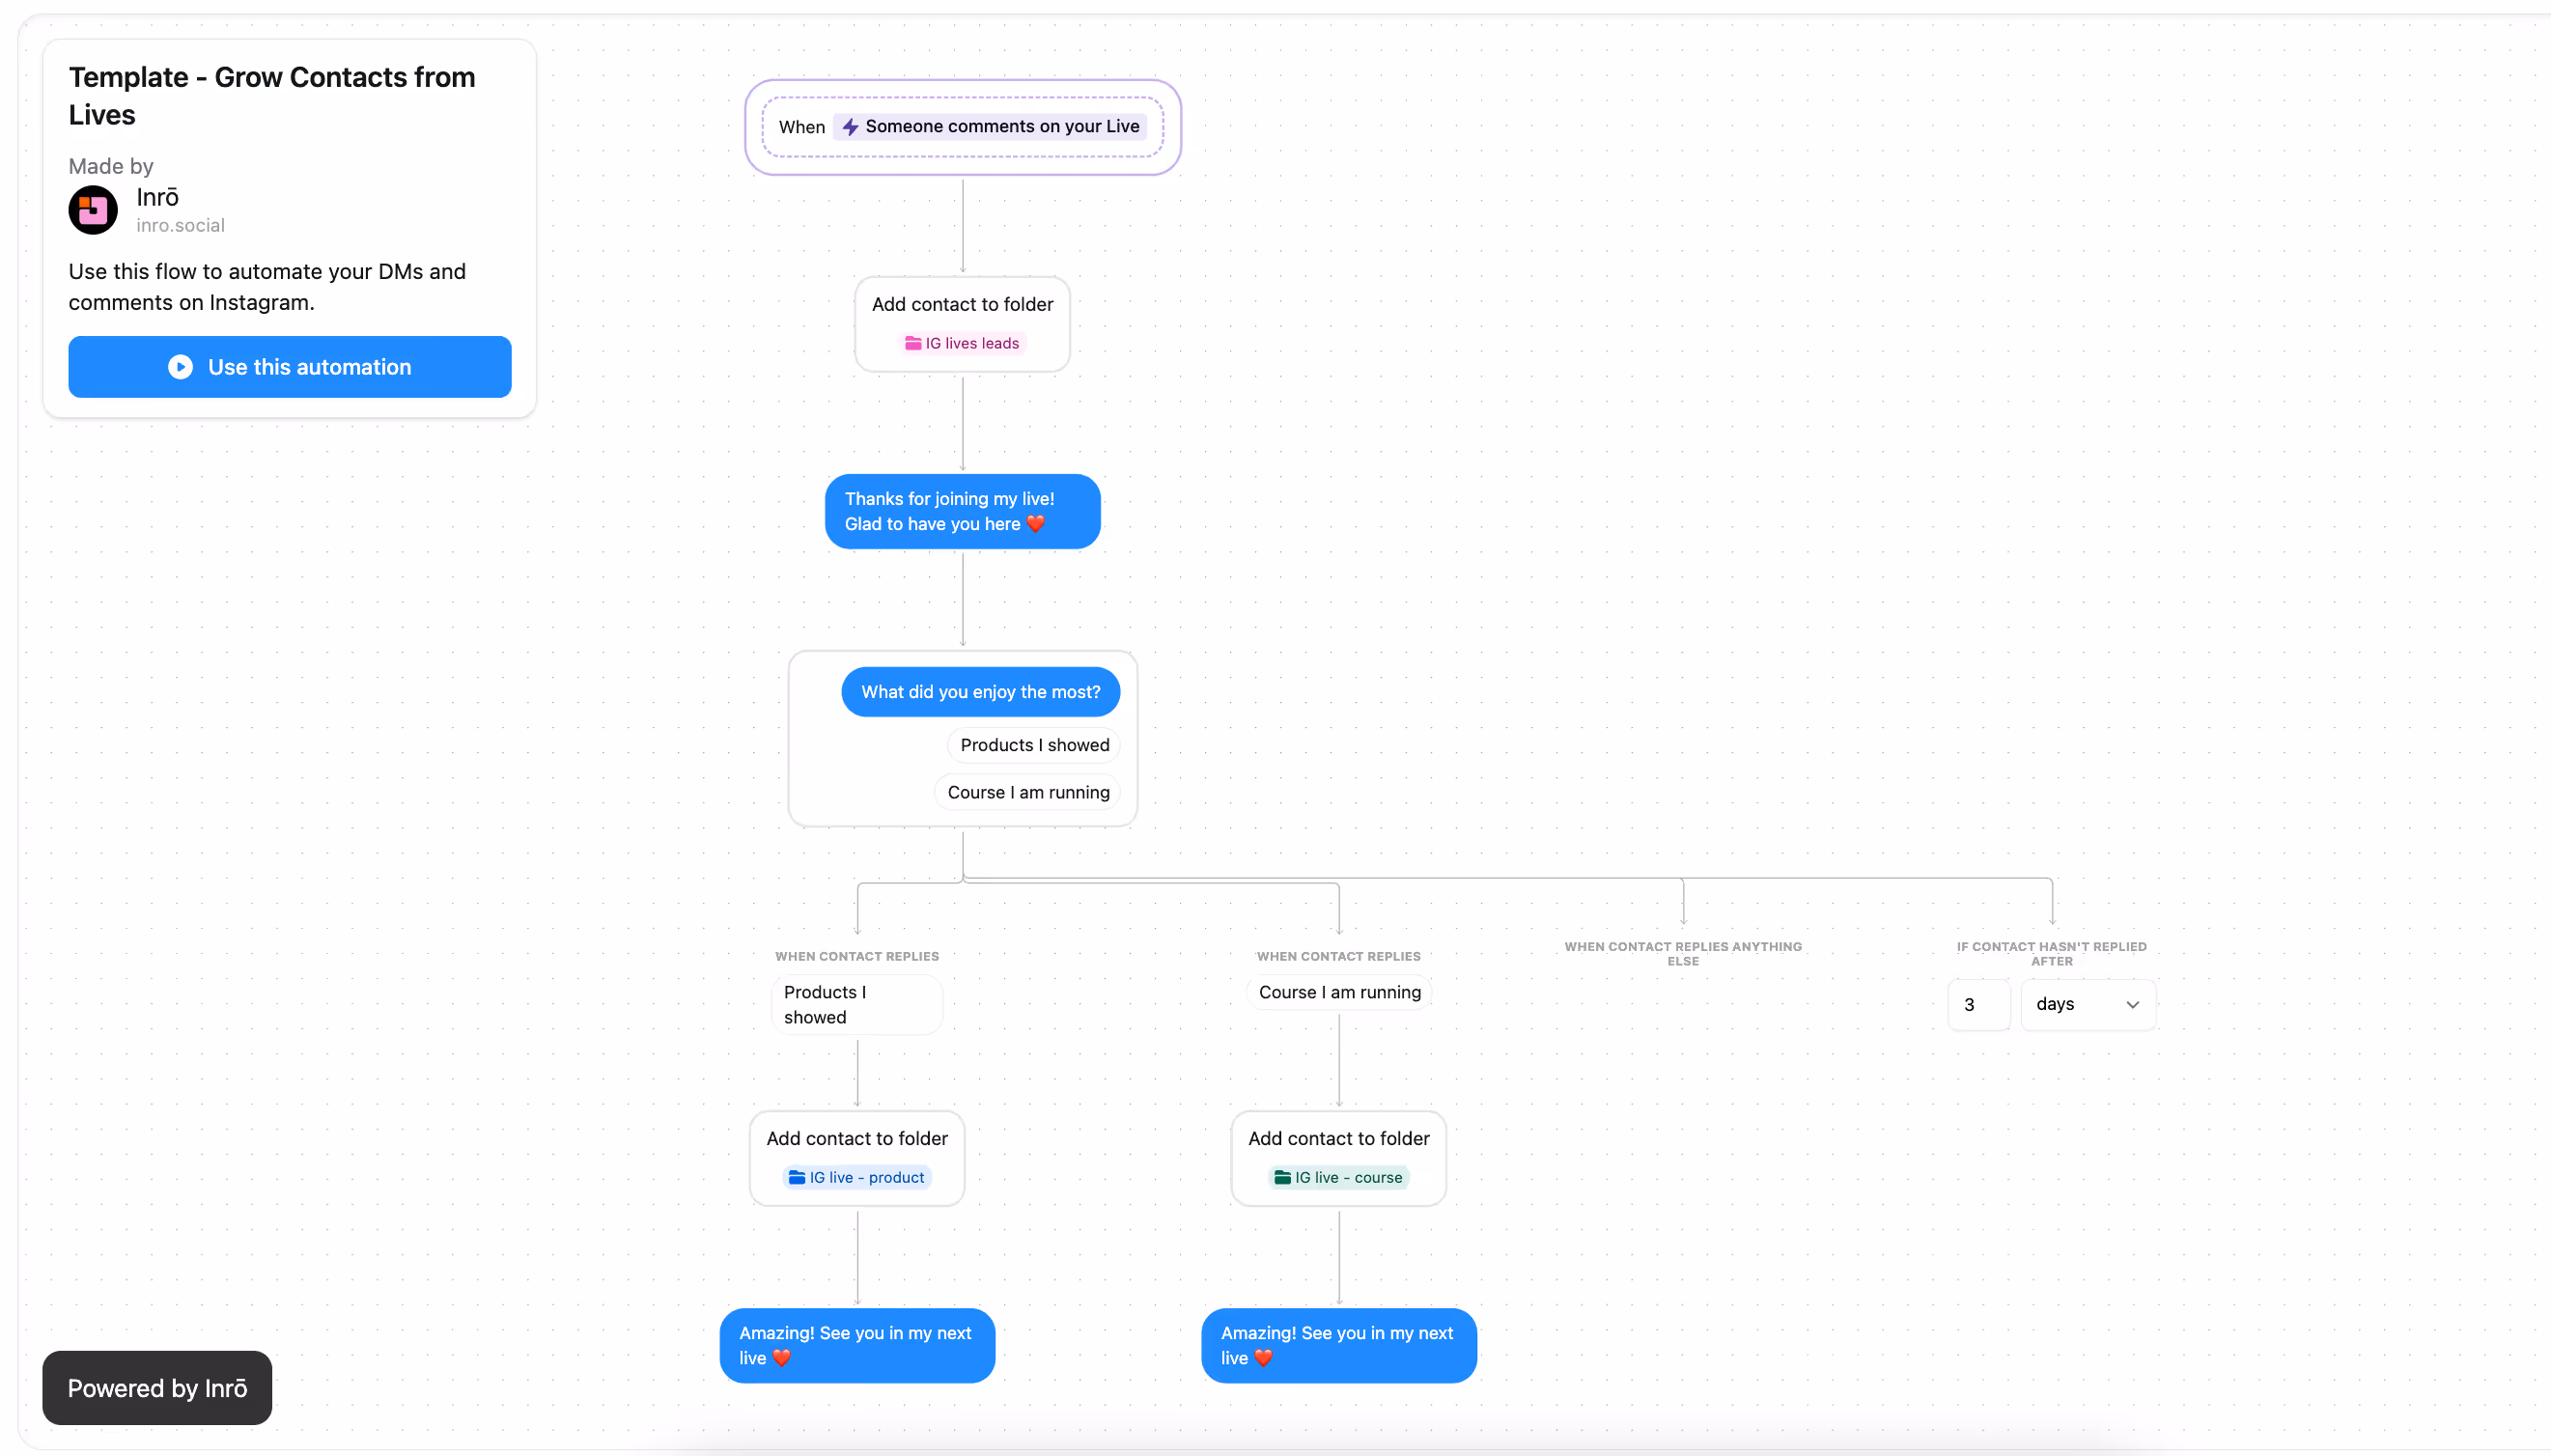This screenshot has width=2551, height=1456.
Task: Click the play icon inside Use this automation button
Action: 180,366
